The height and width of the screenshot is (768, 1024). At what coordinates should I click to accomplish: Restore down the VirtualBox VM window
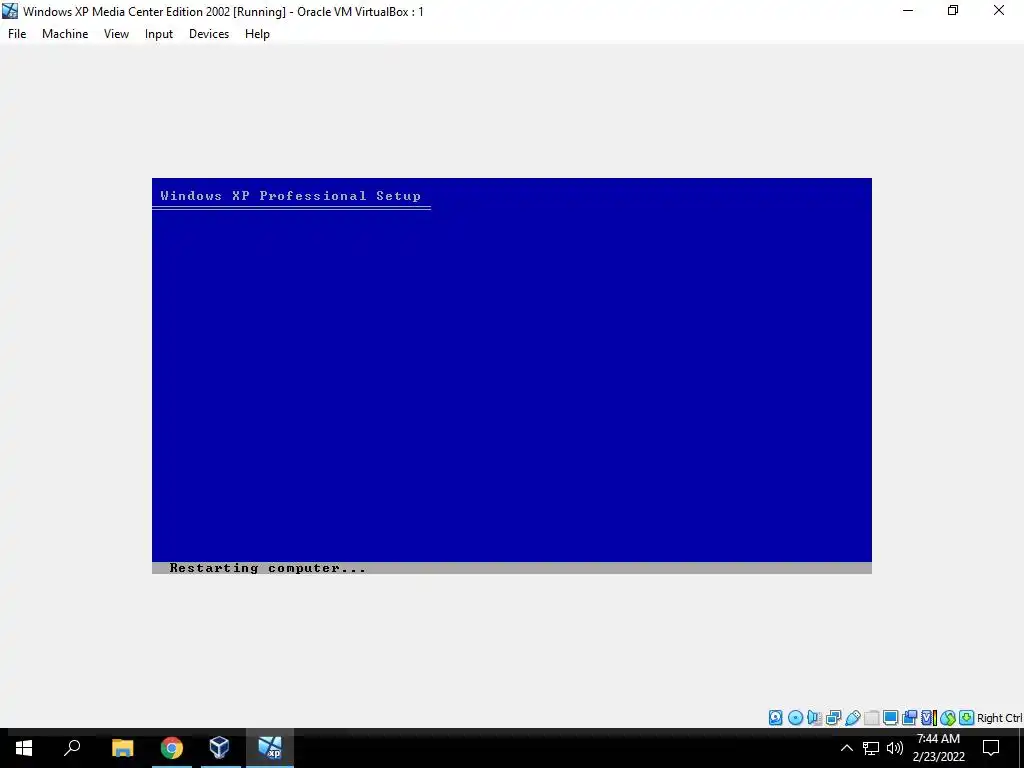click(x=953, y=11)
